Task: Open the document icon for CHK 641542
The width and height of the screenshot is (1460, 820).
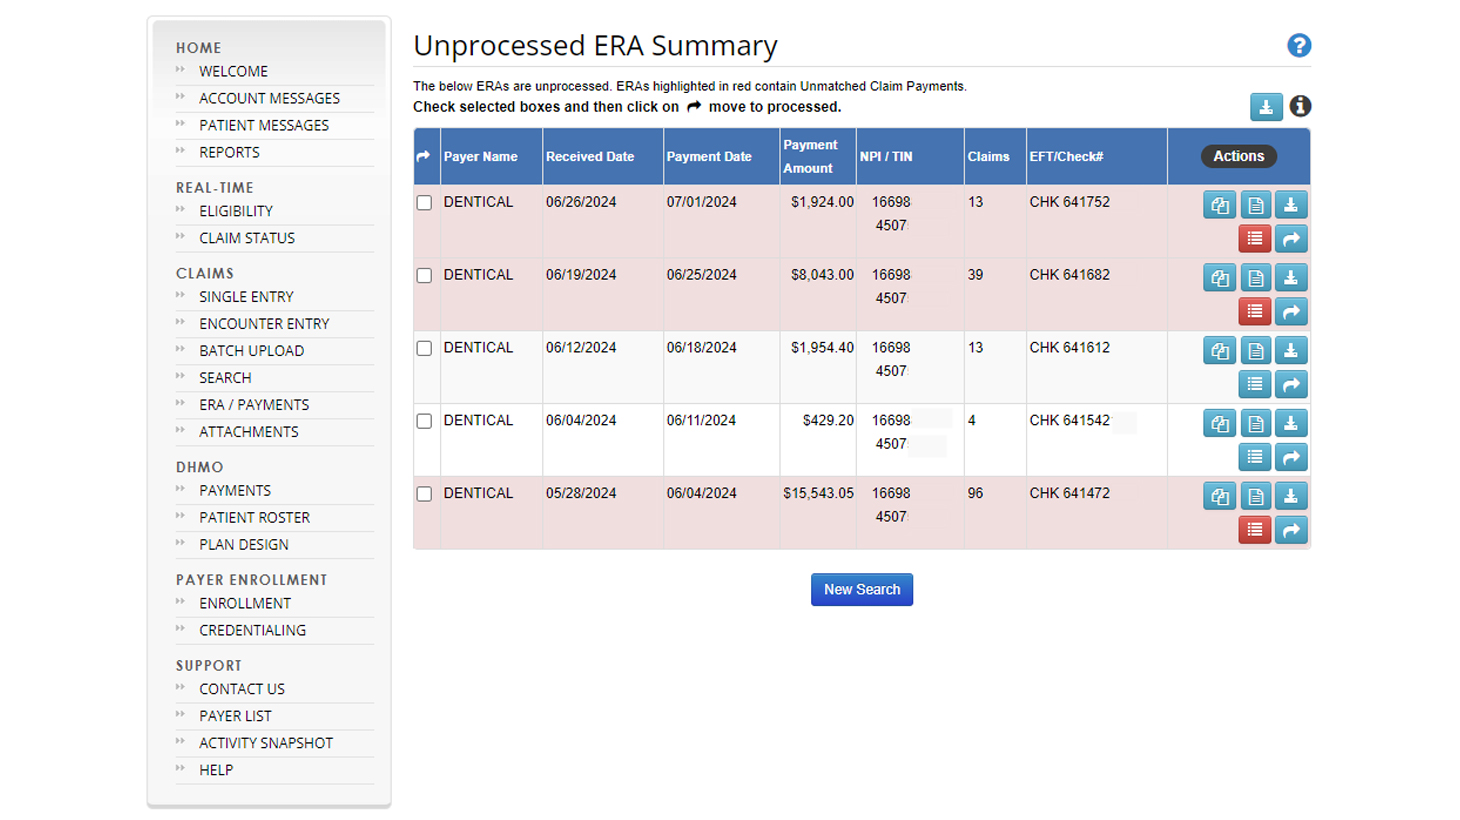Action: point(1256,424)
